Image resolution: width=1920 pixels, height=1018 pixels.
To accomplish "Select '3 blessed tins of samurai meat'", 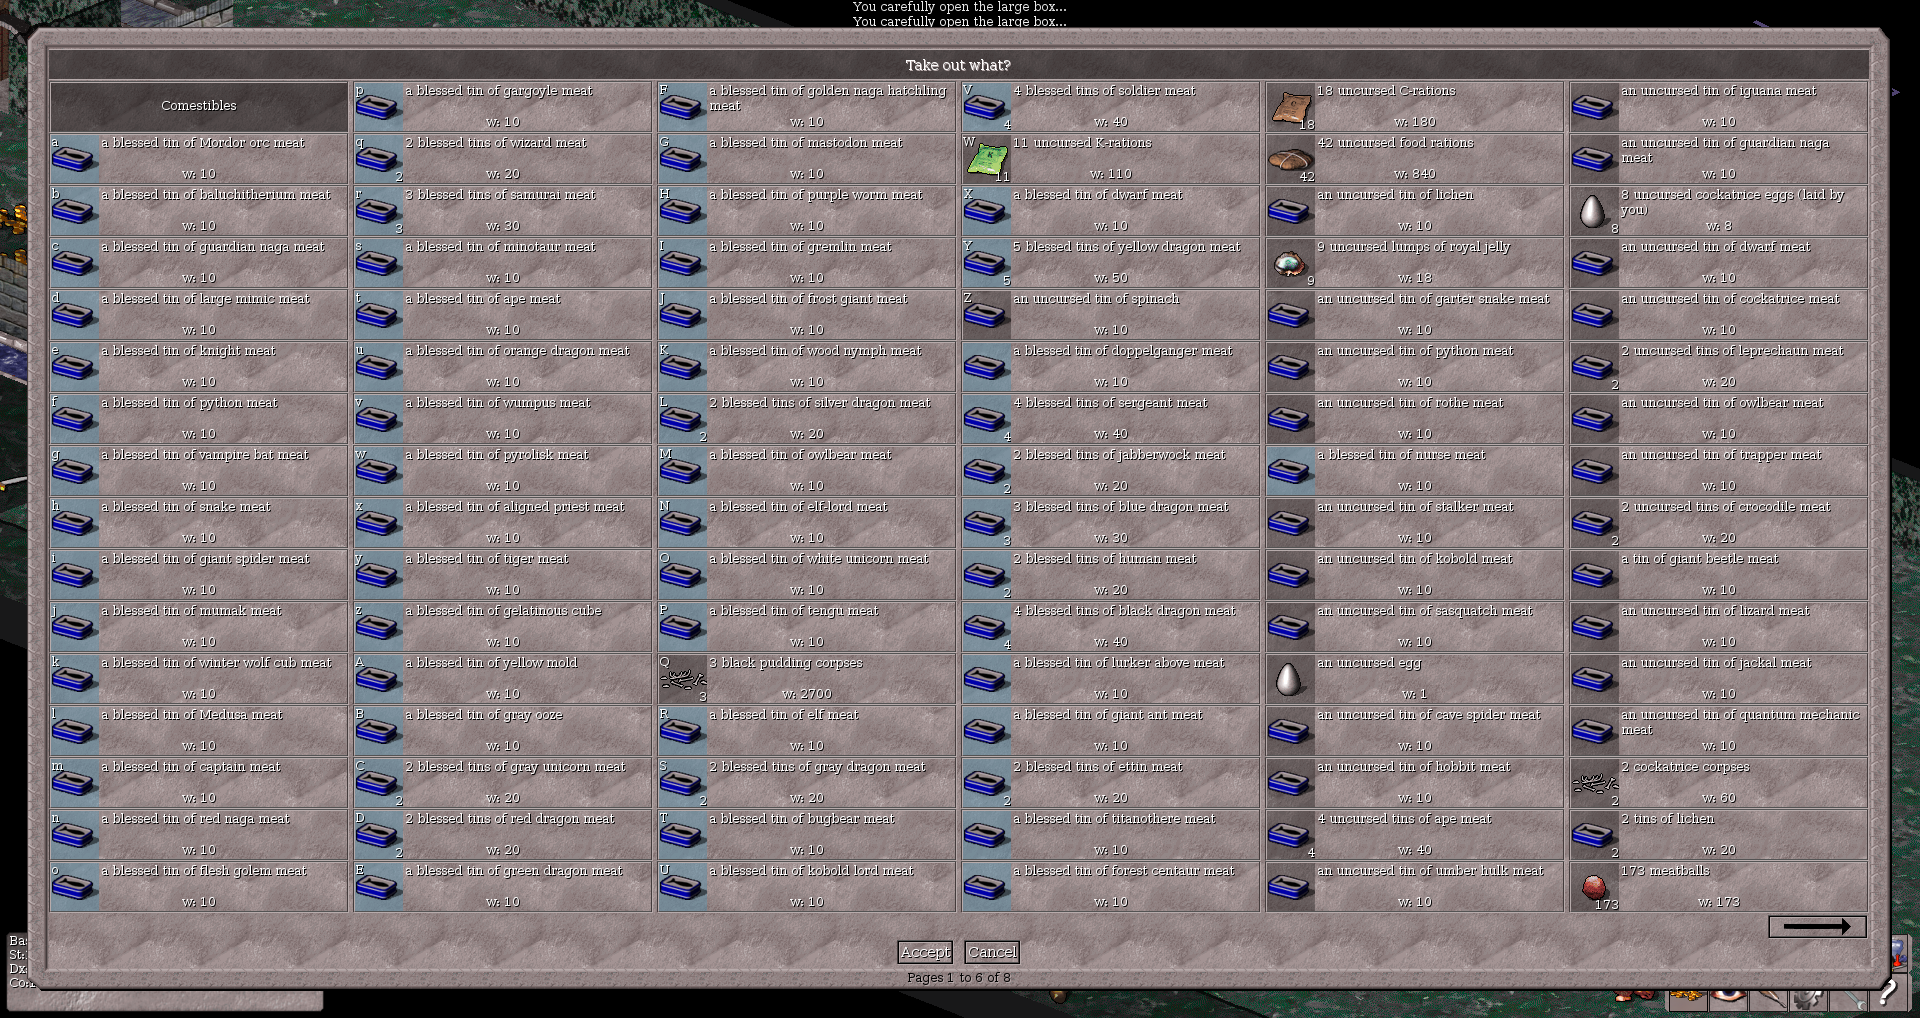I will point(503,211).
